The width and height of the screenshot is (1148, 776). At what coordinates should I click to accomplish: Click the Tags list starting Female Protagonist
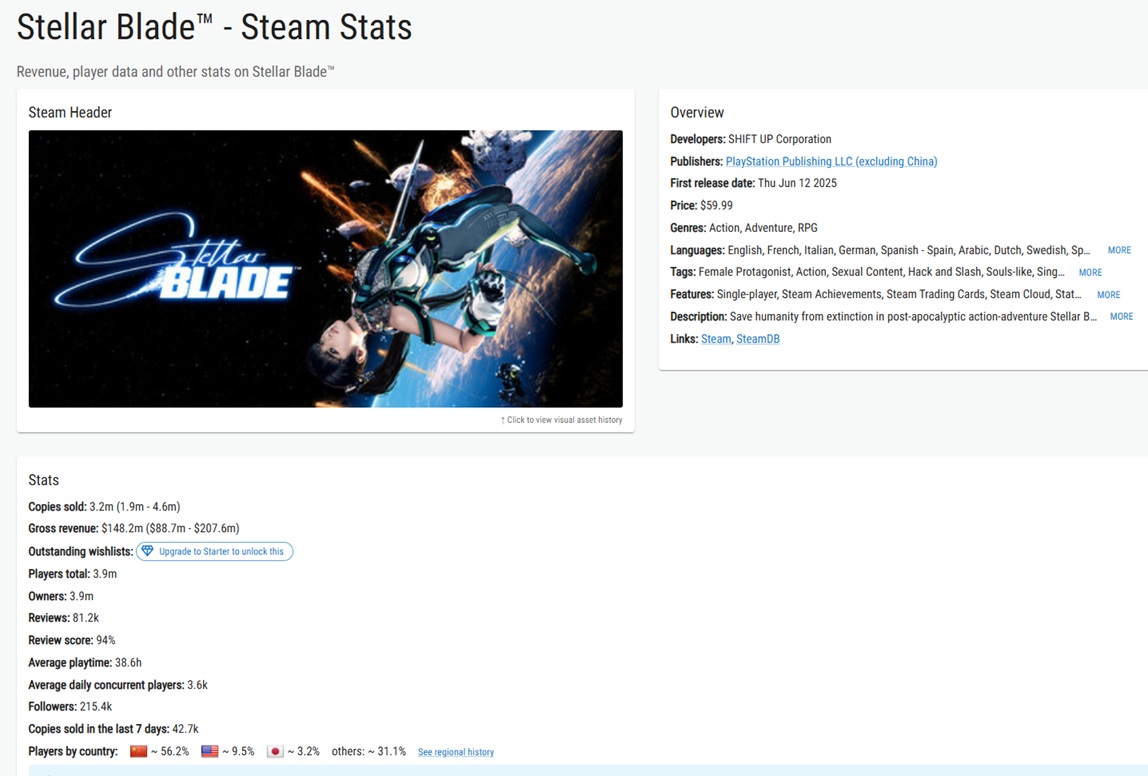tap(882, 272)
